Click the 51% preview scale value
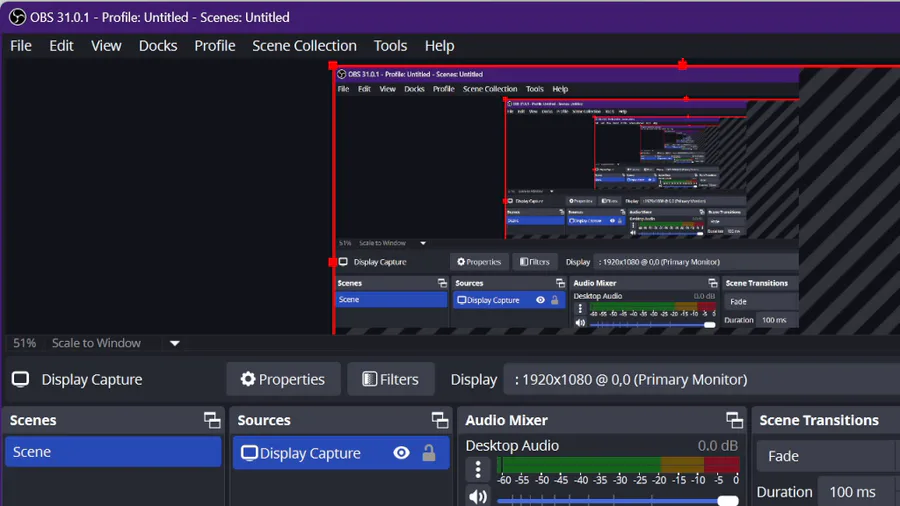The height and width of the screenshot is (506, 900). point(25,343)
